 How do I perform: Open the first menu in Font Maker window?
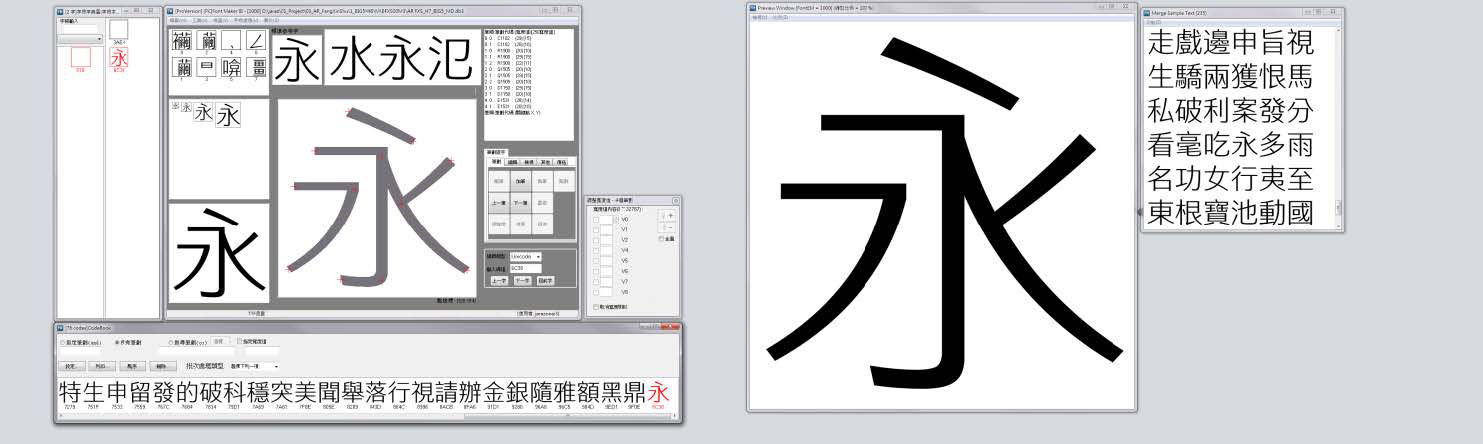coord(178,19)
